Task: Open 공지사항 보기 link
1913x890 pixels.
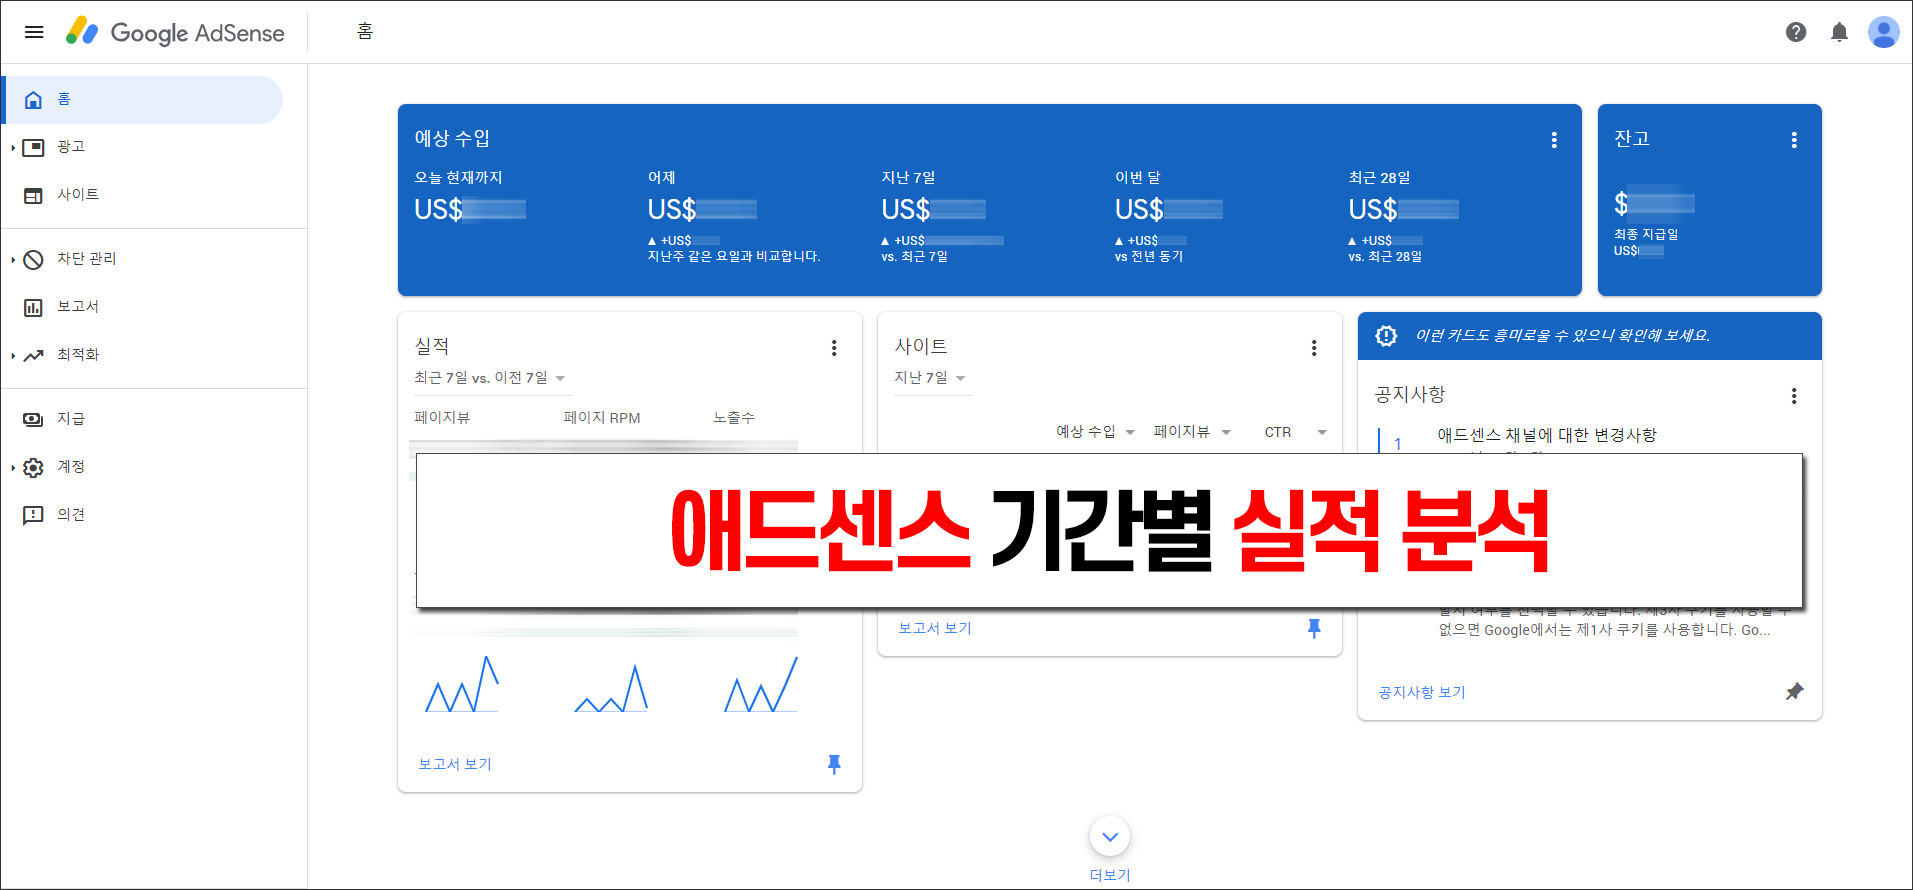Action: (1422, 692)
